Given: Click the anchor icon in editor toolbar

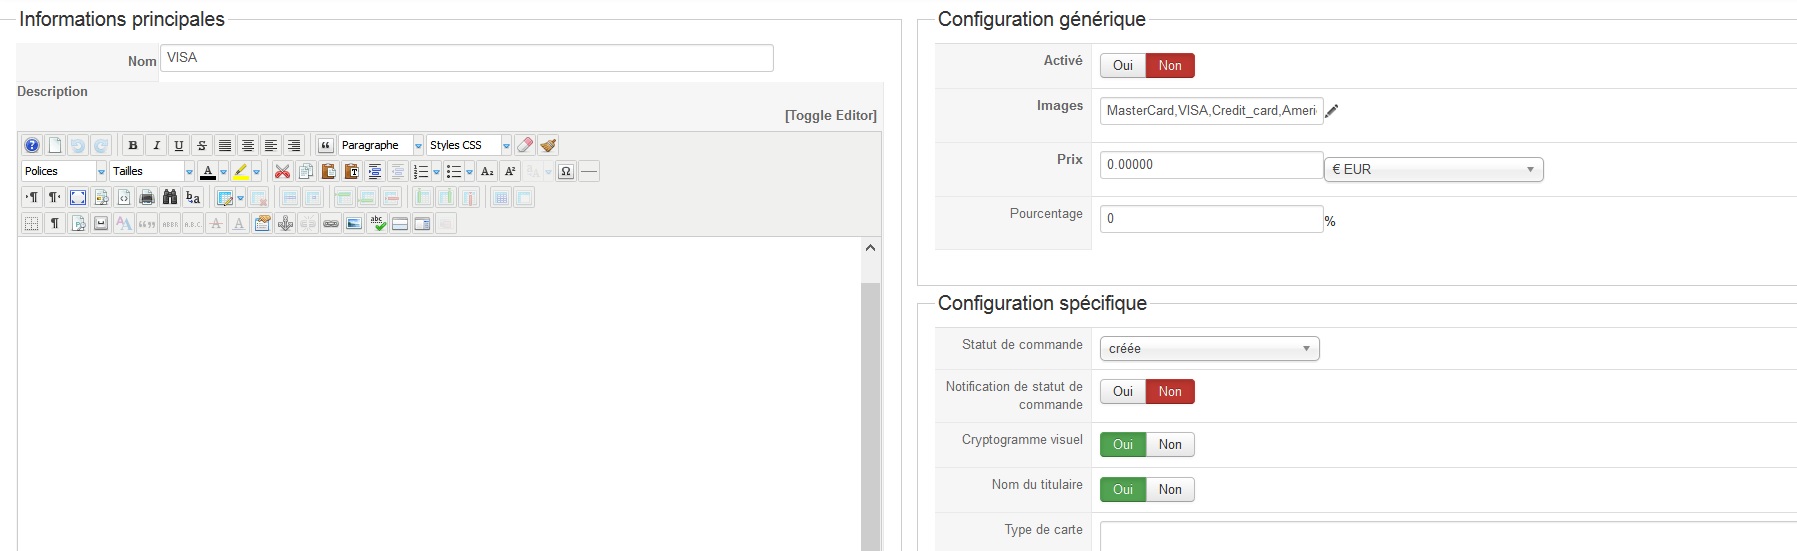Looking at the screenshot, I should point(285,224).
